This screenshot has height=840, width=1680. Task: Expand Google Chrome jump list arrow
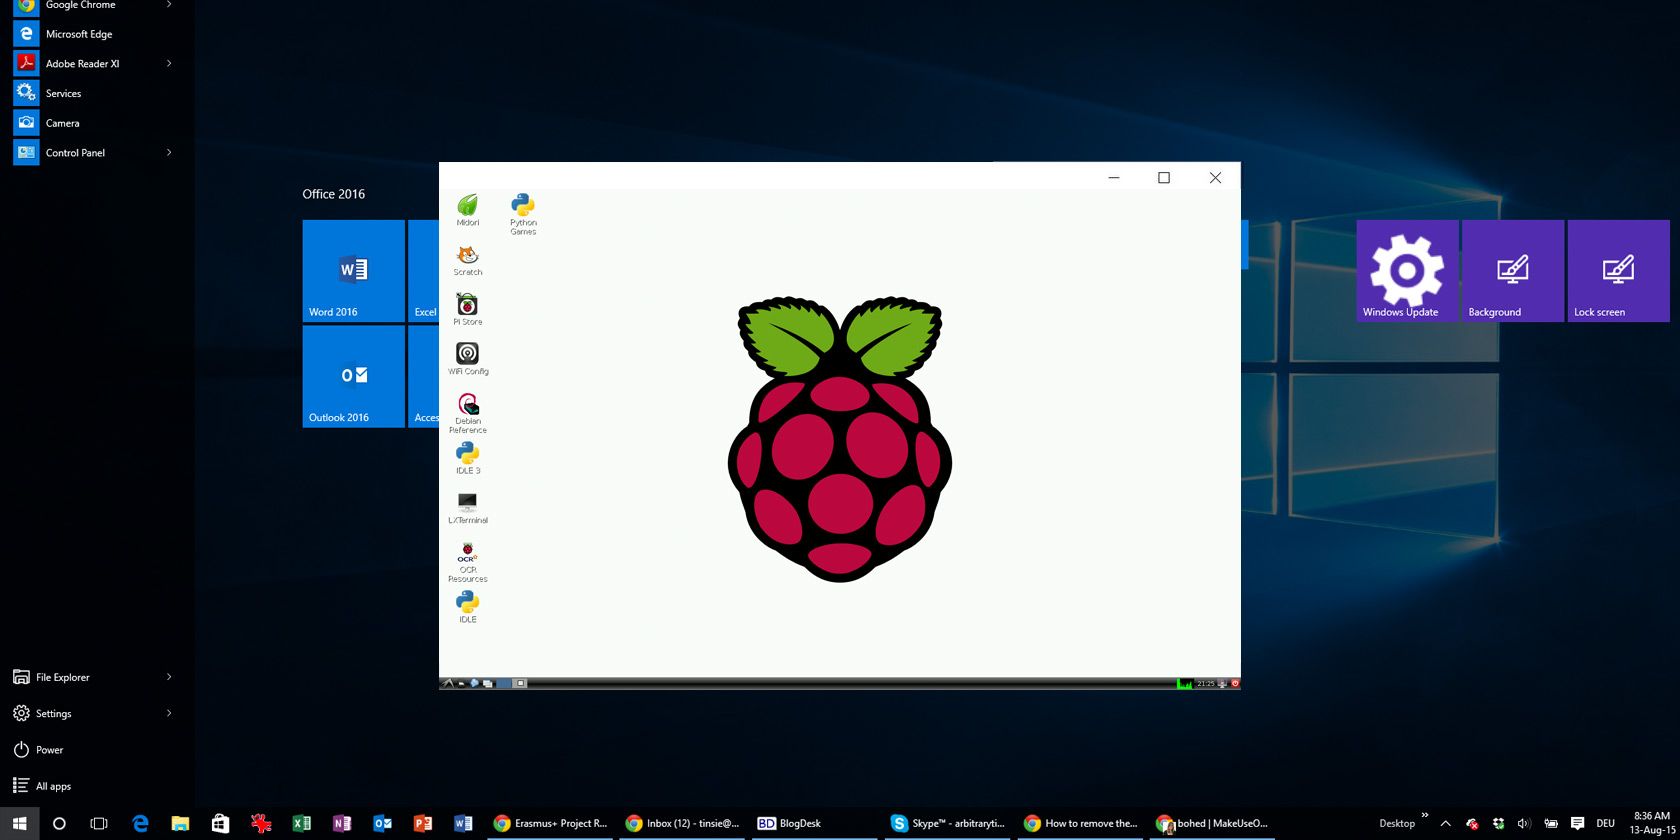click(x=169, y=5)
